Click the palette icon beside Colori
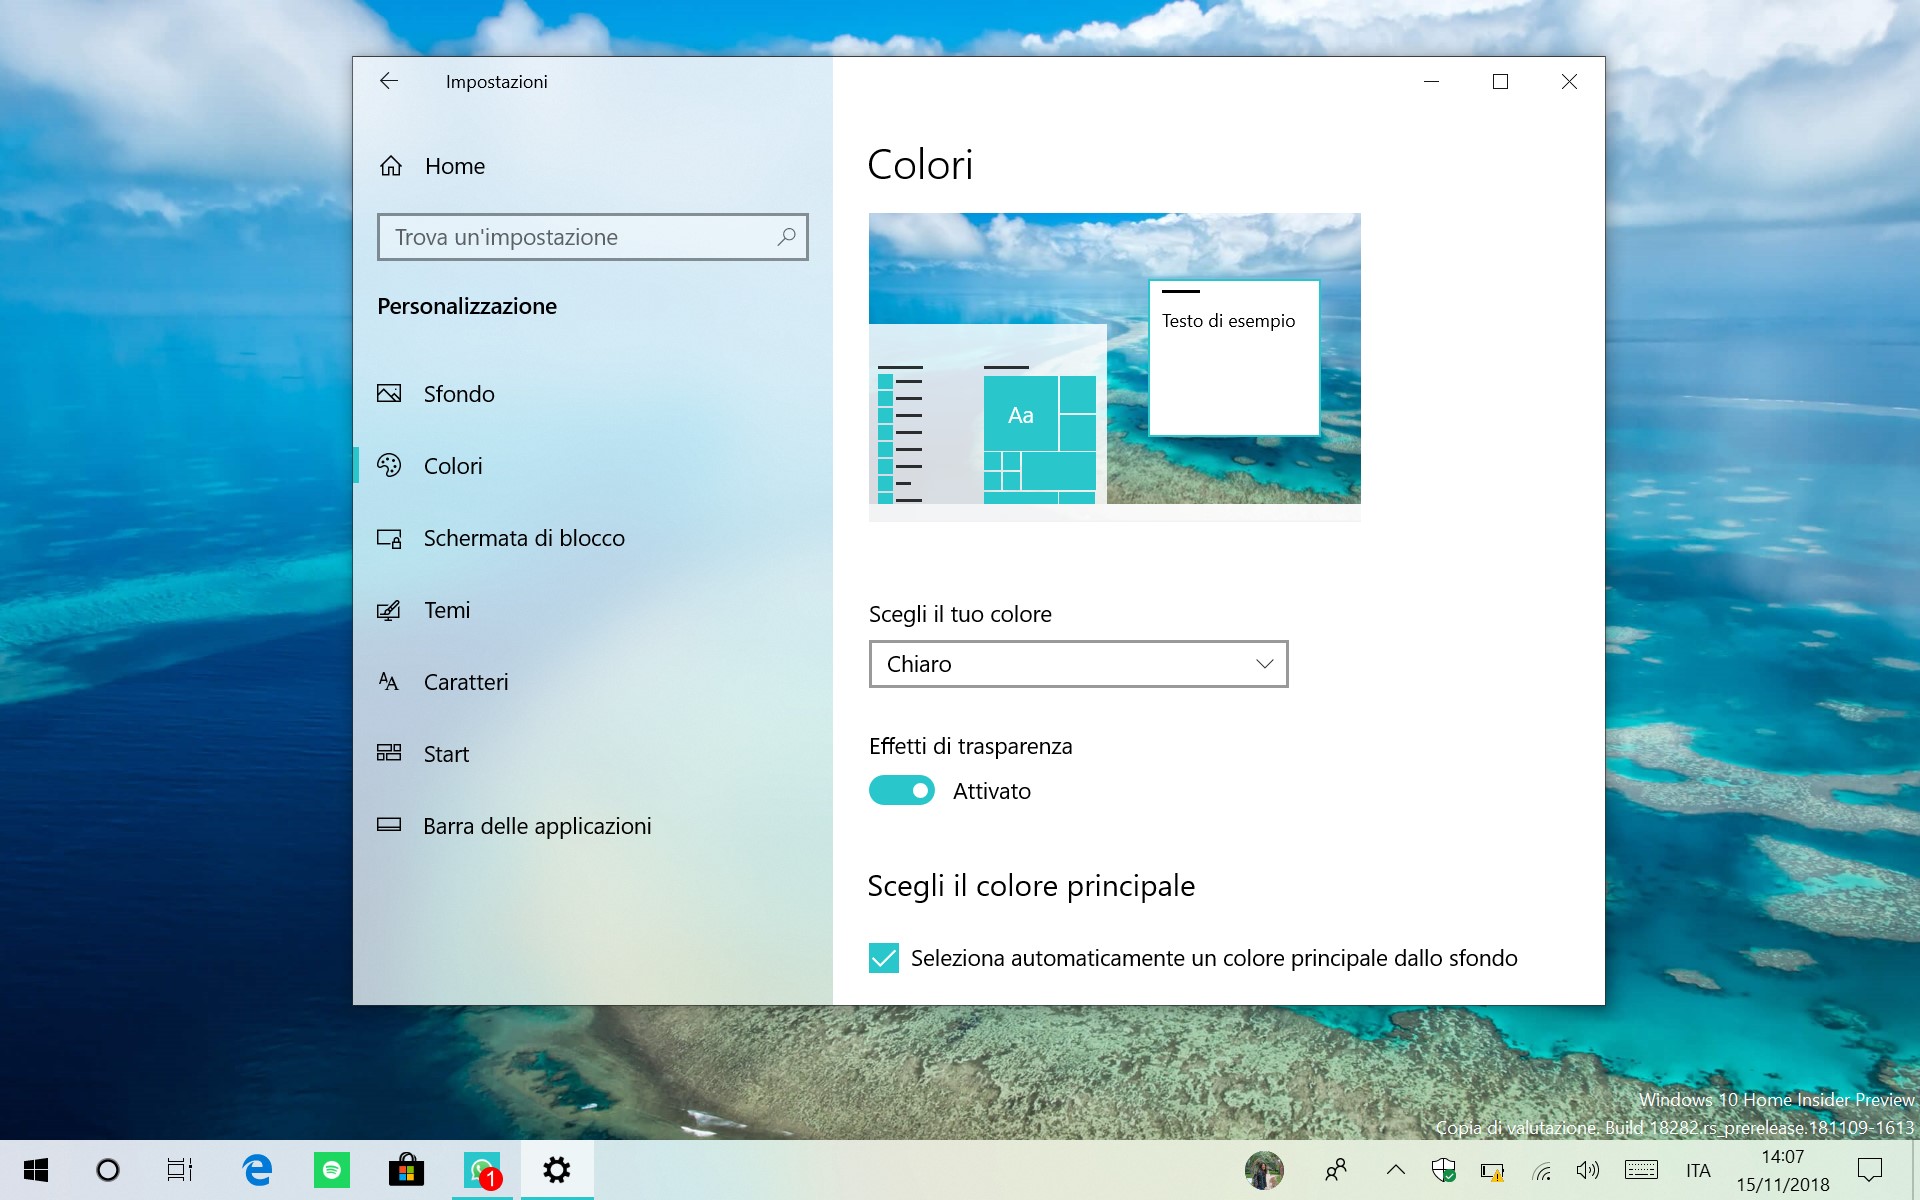Viewport: 1920px width, 1200px height. tap(389, 466)
